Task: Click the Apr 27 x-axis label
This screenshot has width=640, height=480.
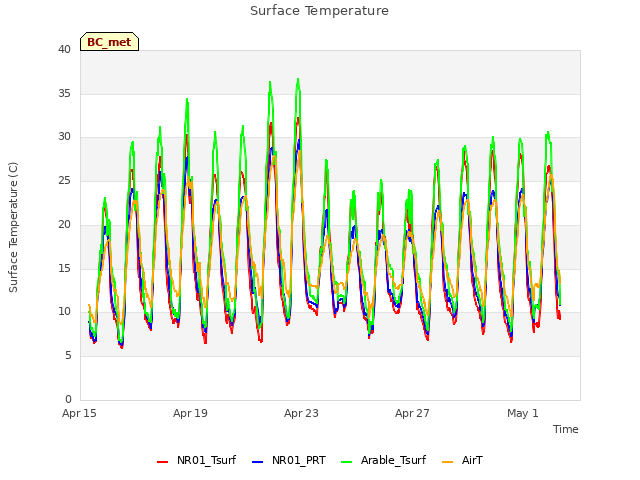Action: pyautogui.click(x=412, y=413)
